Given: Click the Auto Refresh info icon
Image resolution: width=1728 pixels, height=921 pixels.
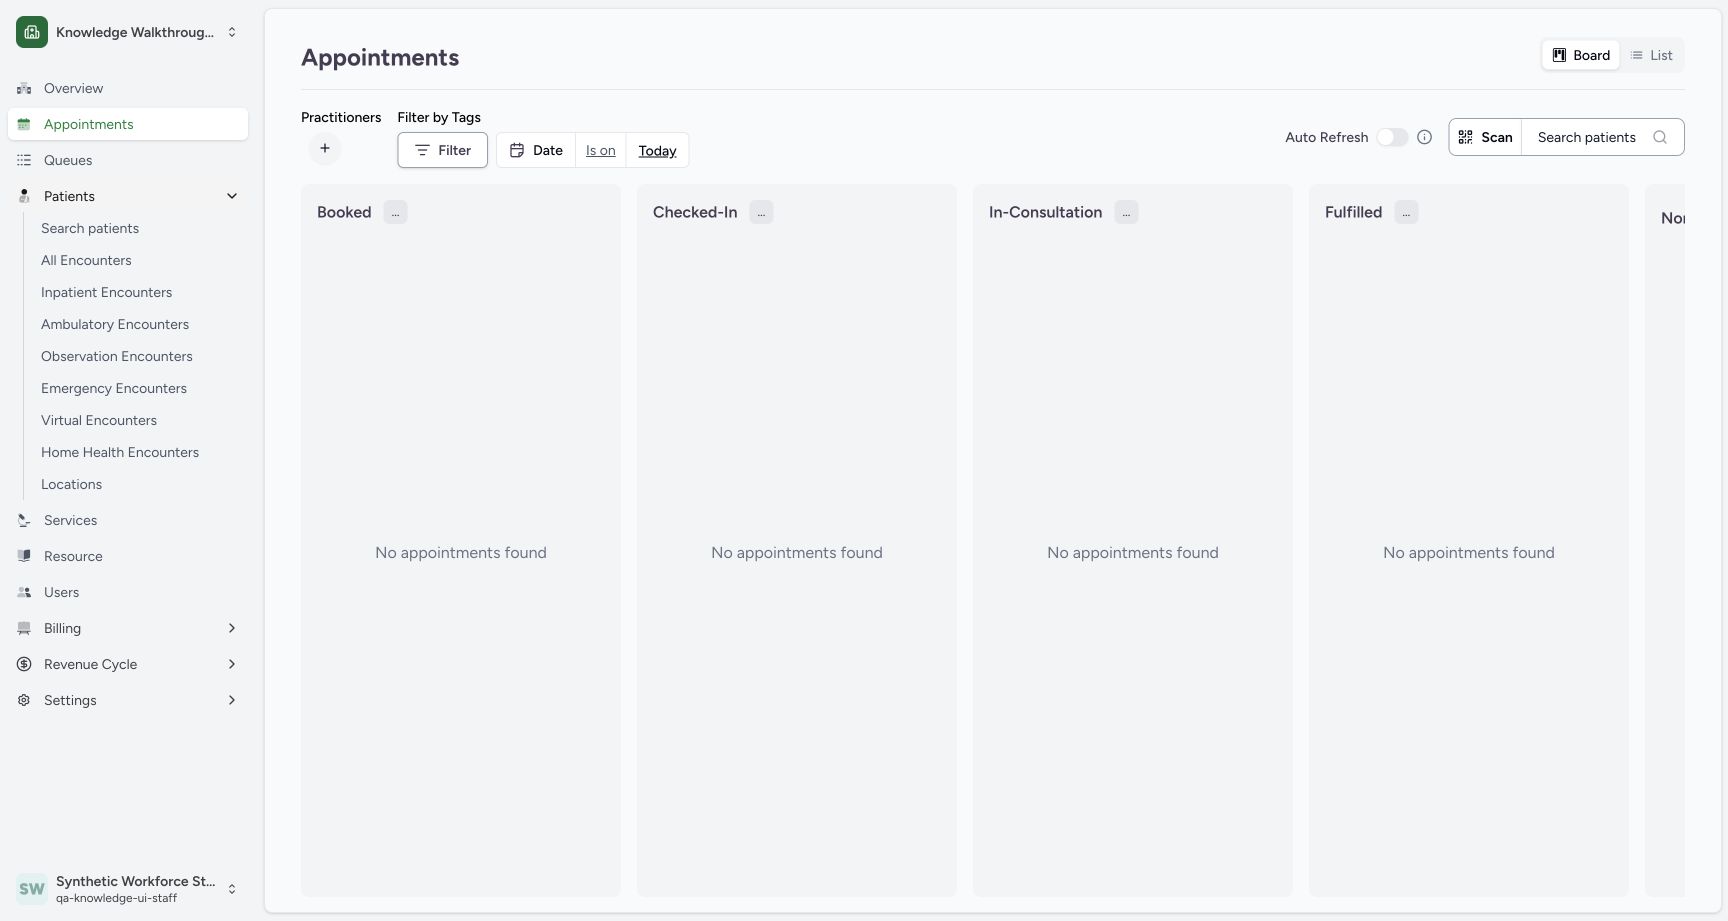Looking at the screenshot, I should (1425, 137).
